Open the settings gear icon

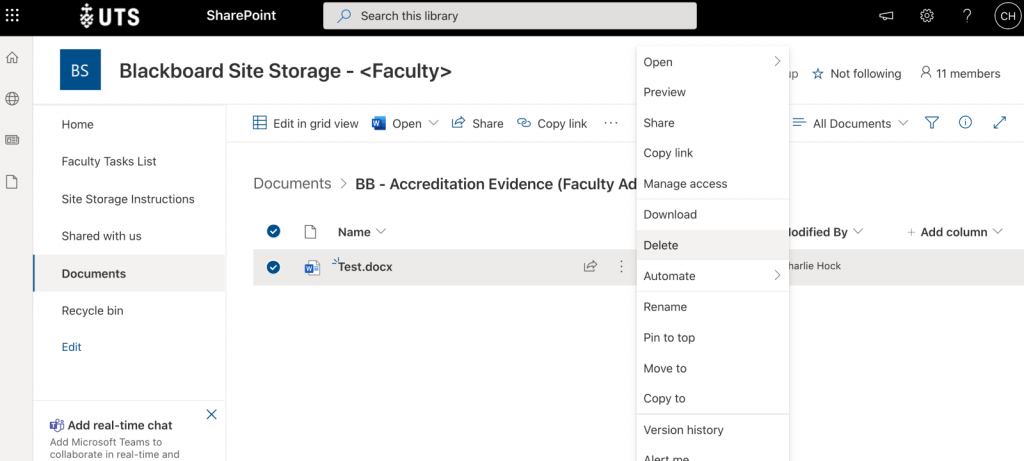point(926,16)
